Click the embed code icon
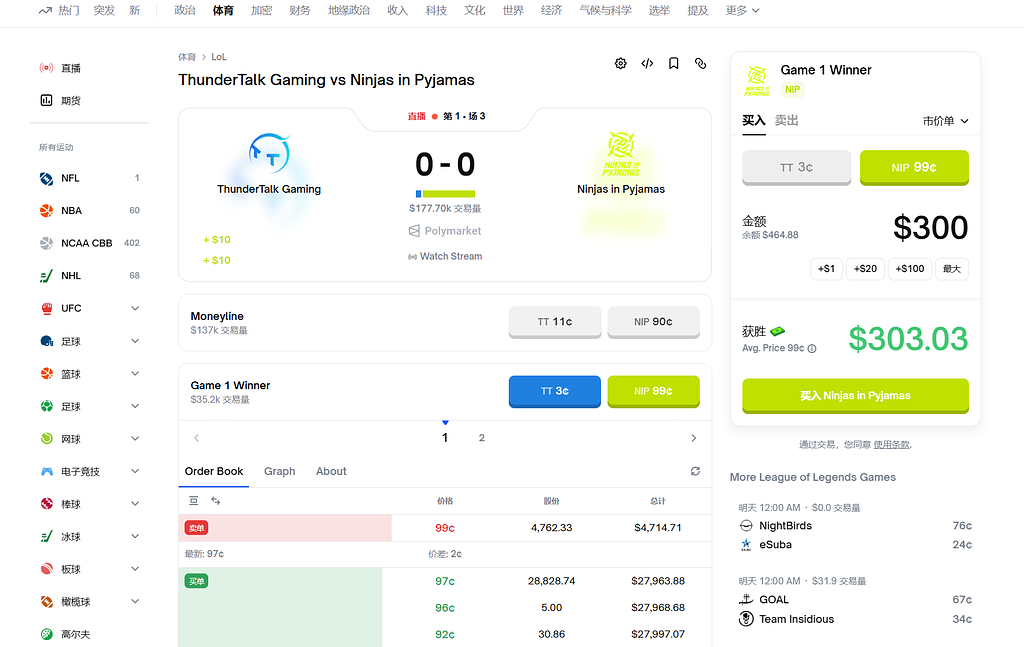The image size is (1024, 647). [x=647, y=63]
